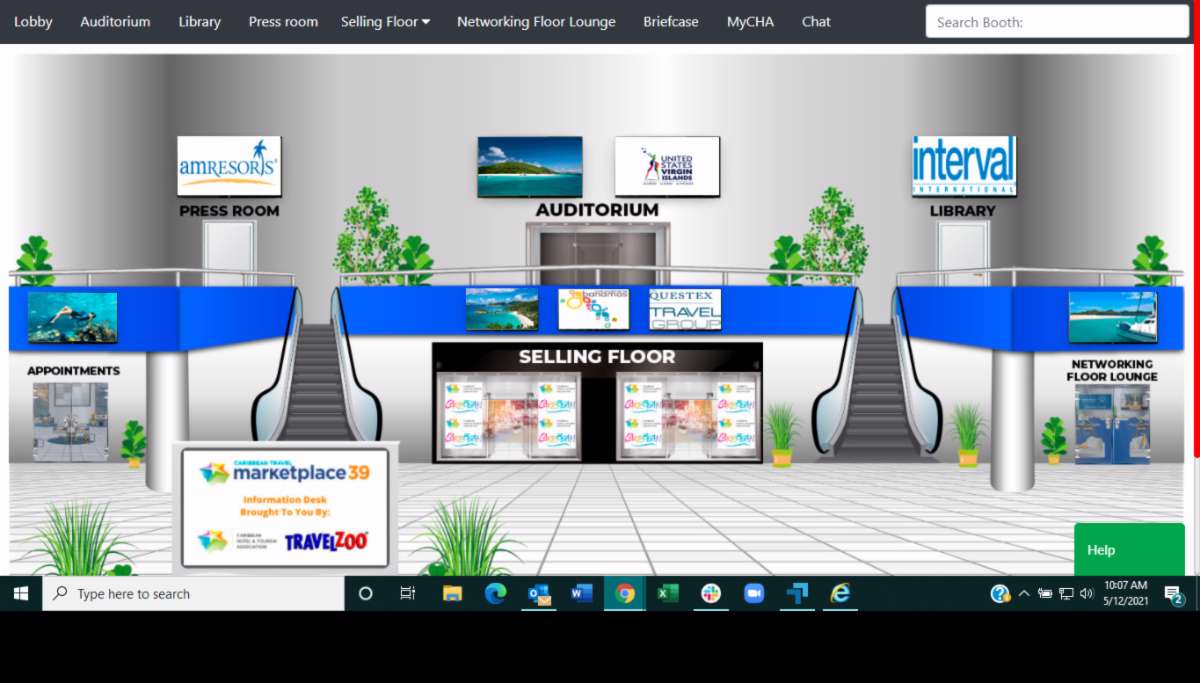
Task: Open the Briefcase nav item
Action: pos(671,22)
